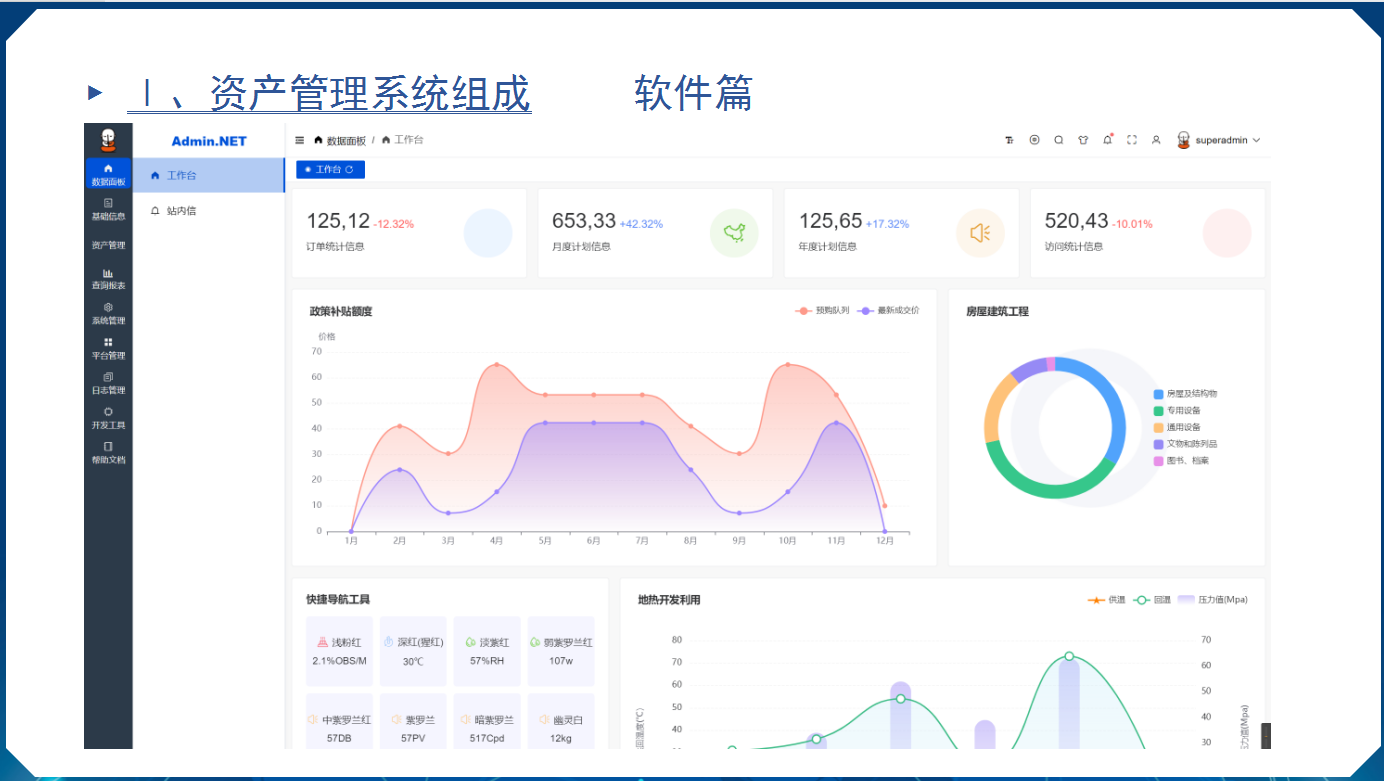Click the 房屋建筑工程 panel title
Screen dimensions: 1384x781
[x=997, y=312]
